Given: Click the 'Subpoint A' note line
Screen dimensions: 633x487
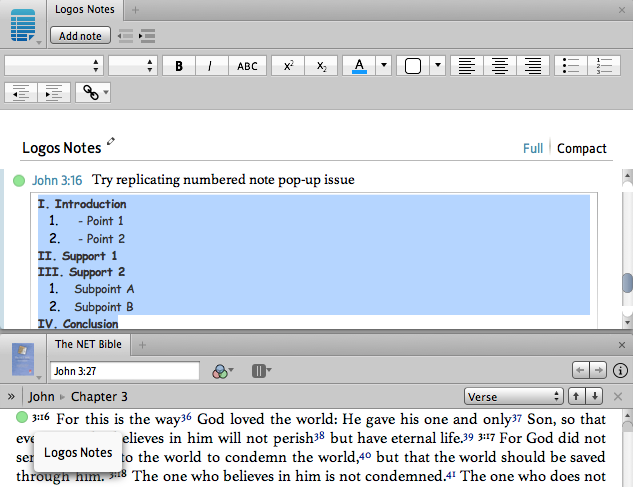Looking at the screenshot, I should click(x=104, y=289).
